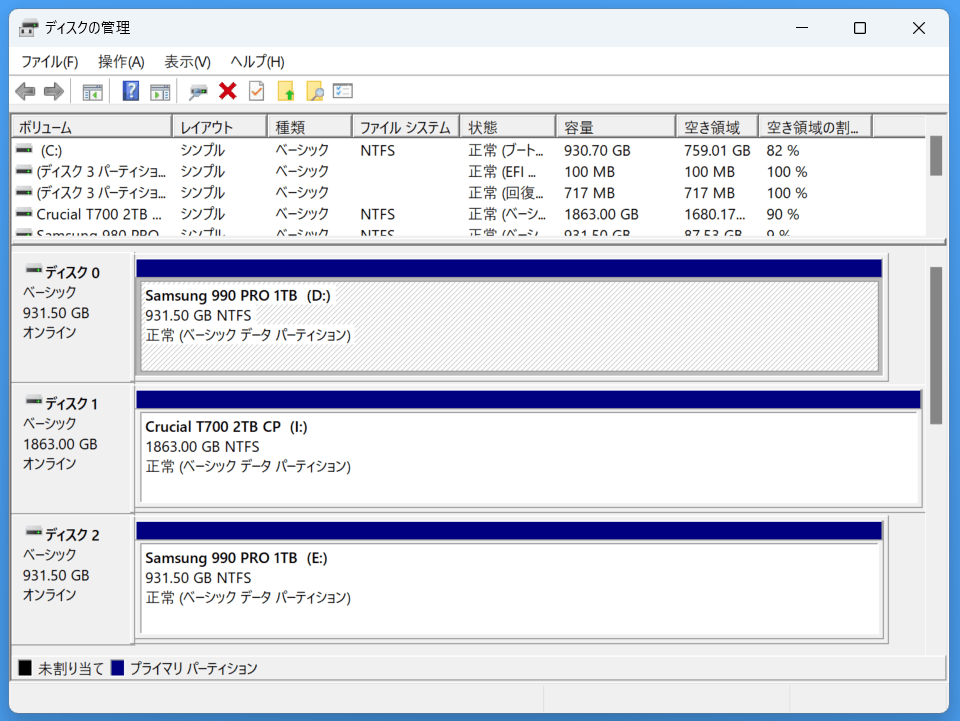
Task: Click the properties checkmark page icon
Action: click(257, 91)
